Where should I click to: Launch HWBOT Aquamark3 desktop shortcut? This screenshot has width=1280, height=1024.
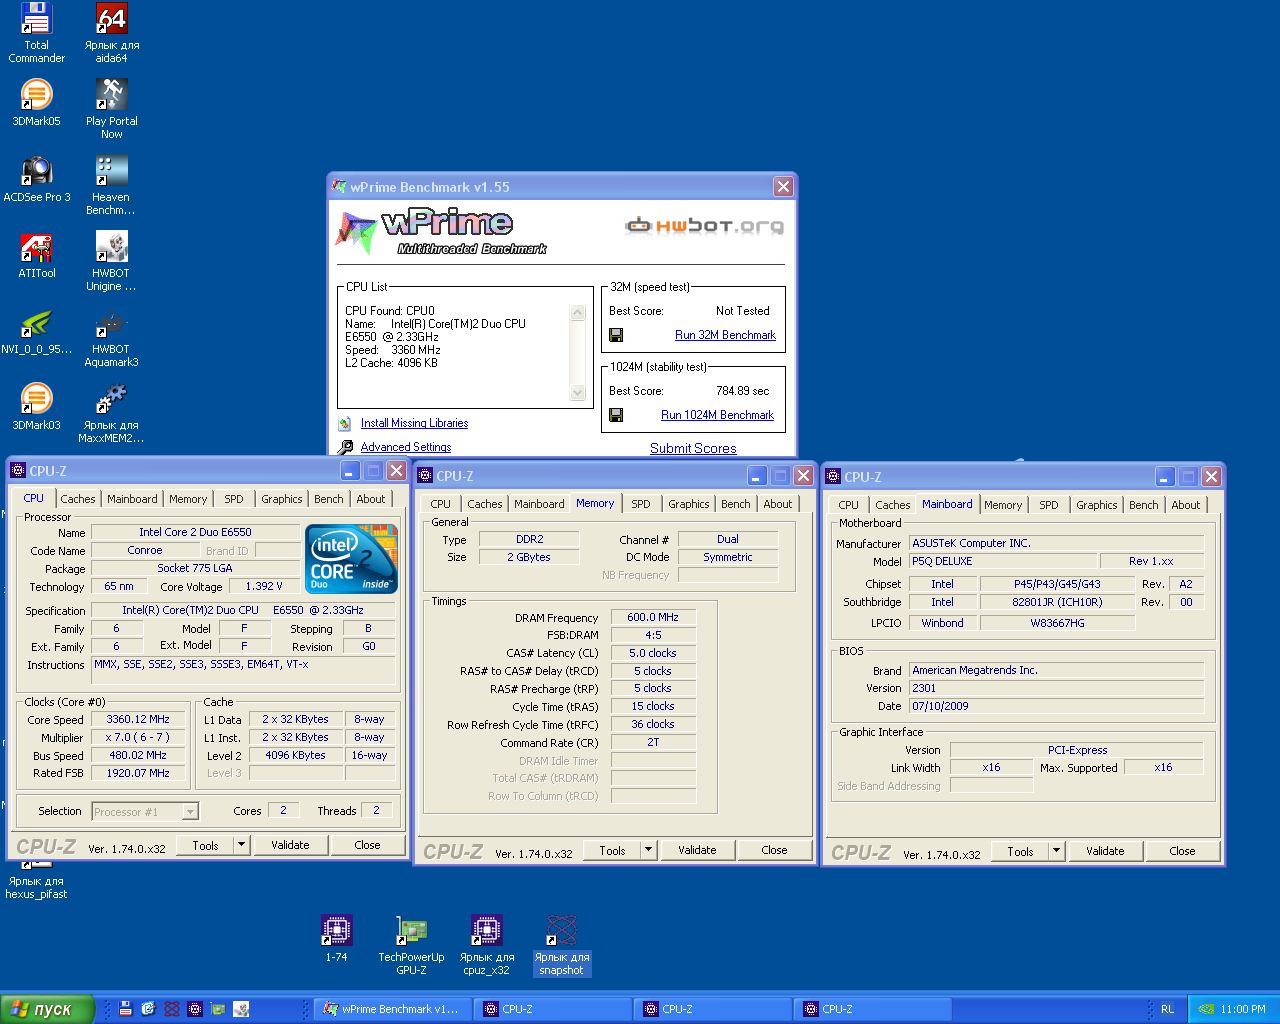tap(111, 337)
